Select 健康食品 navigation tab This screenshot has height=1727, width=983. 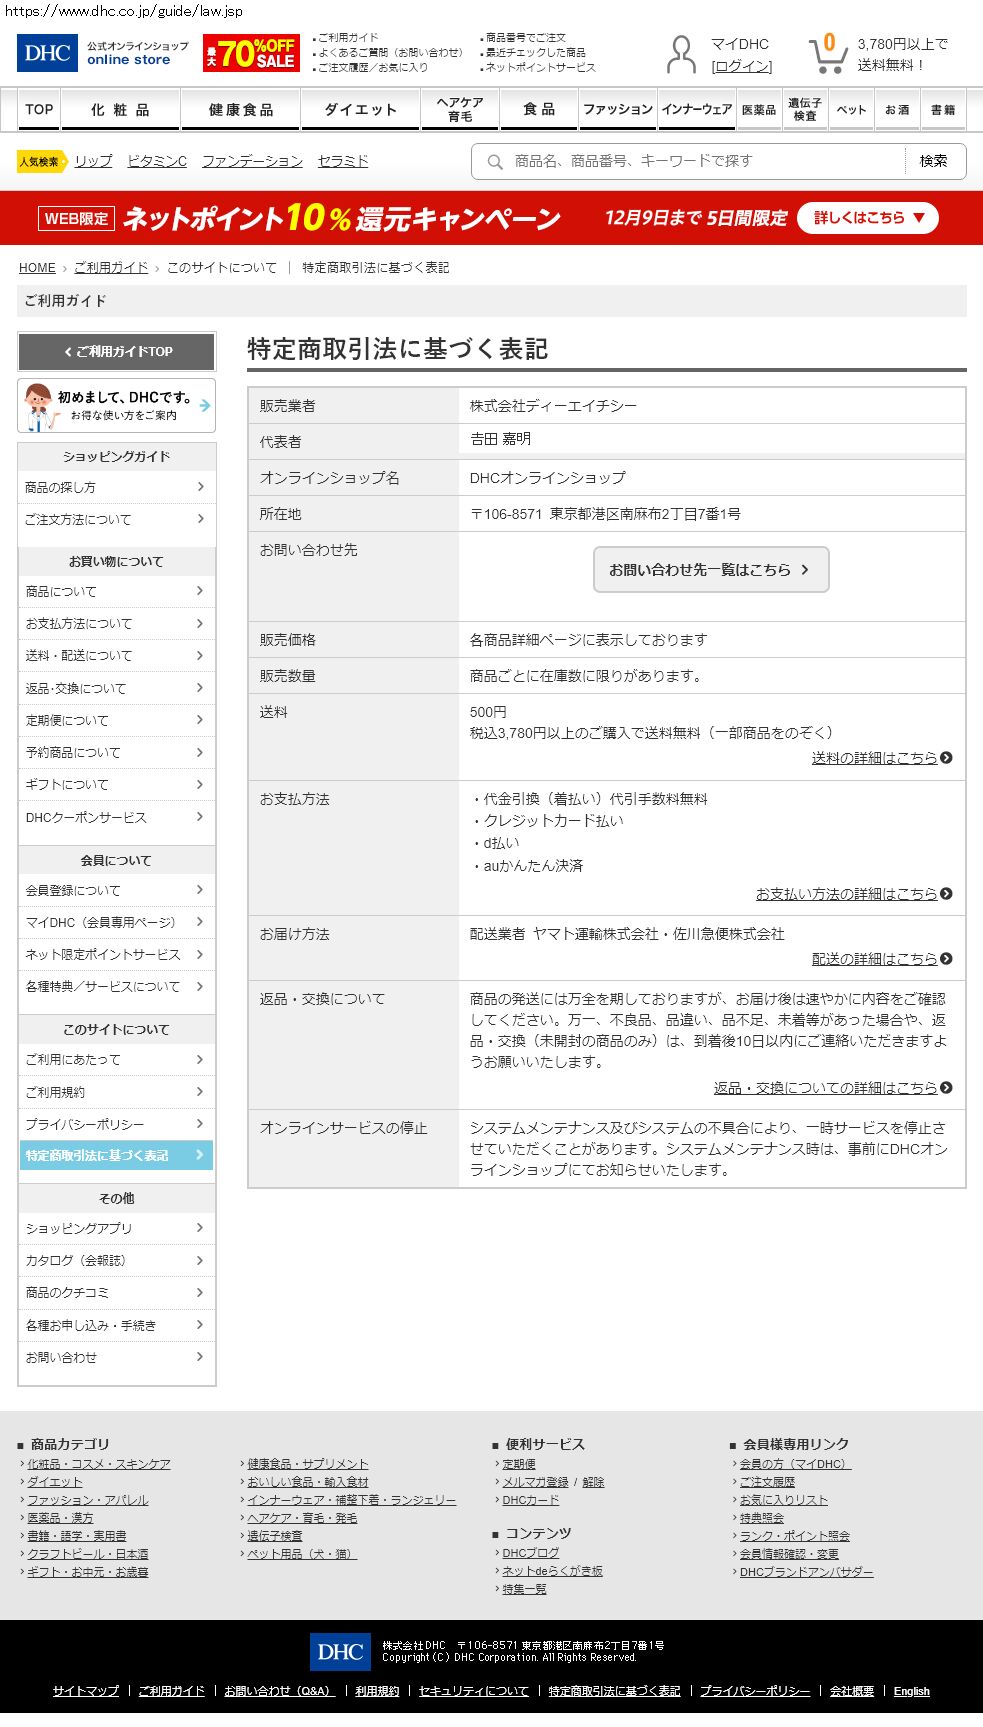240,110
